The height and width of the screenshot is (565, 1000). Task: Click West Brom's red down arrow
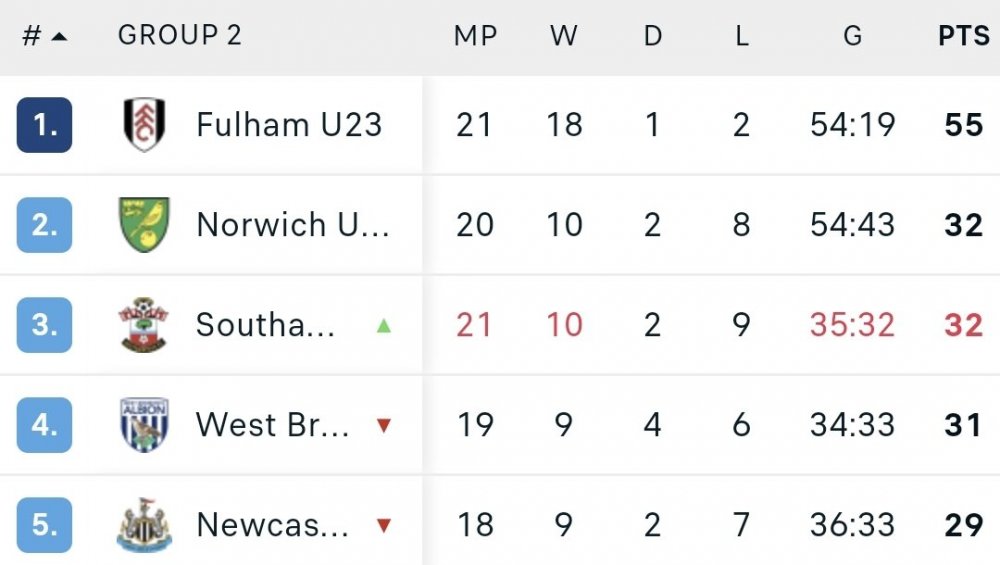click(383, 426)
